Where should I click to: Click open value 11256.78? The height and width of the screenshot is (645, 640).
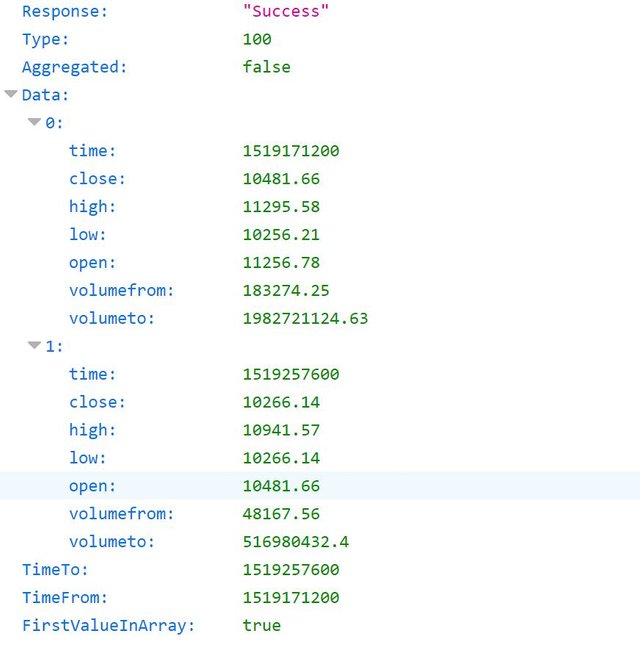point(281,263)
